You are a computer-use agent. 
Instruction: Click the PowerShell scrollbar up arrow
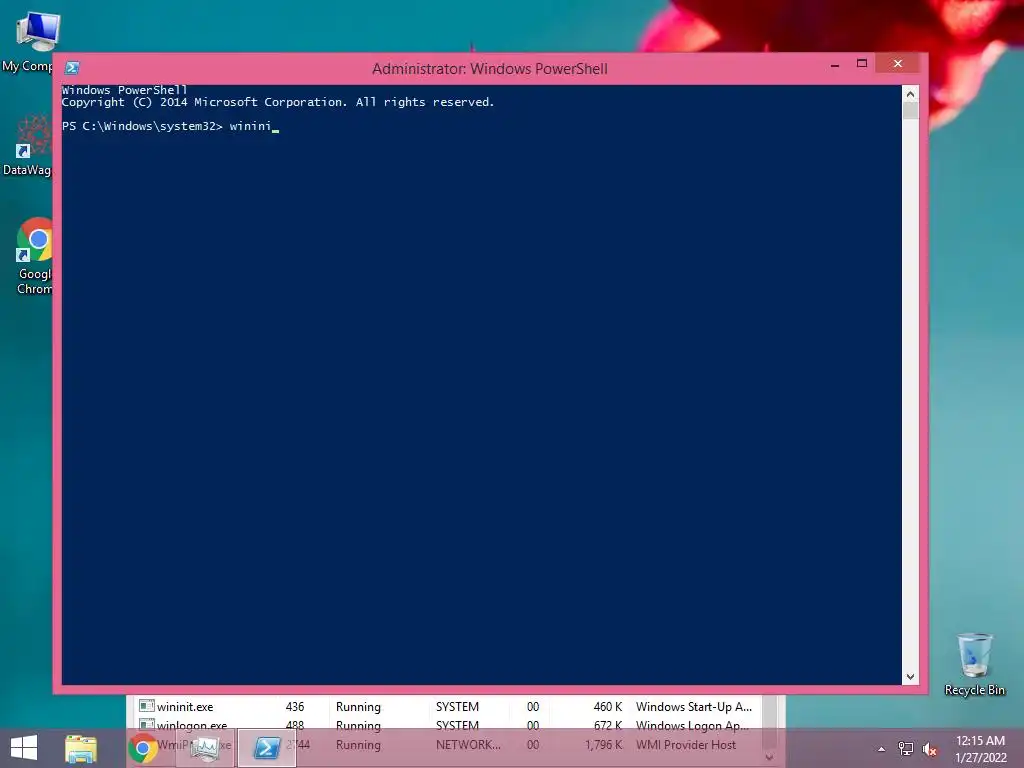pos(910,94)
